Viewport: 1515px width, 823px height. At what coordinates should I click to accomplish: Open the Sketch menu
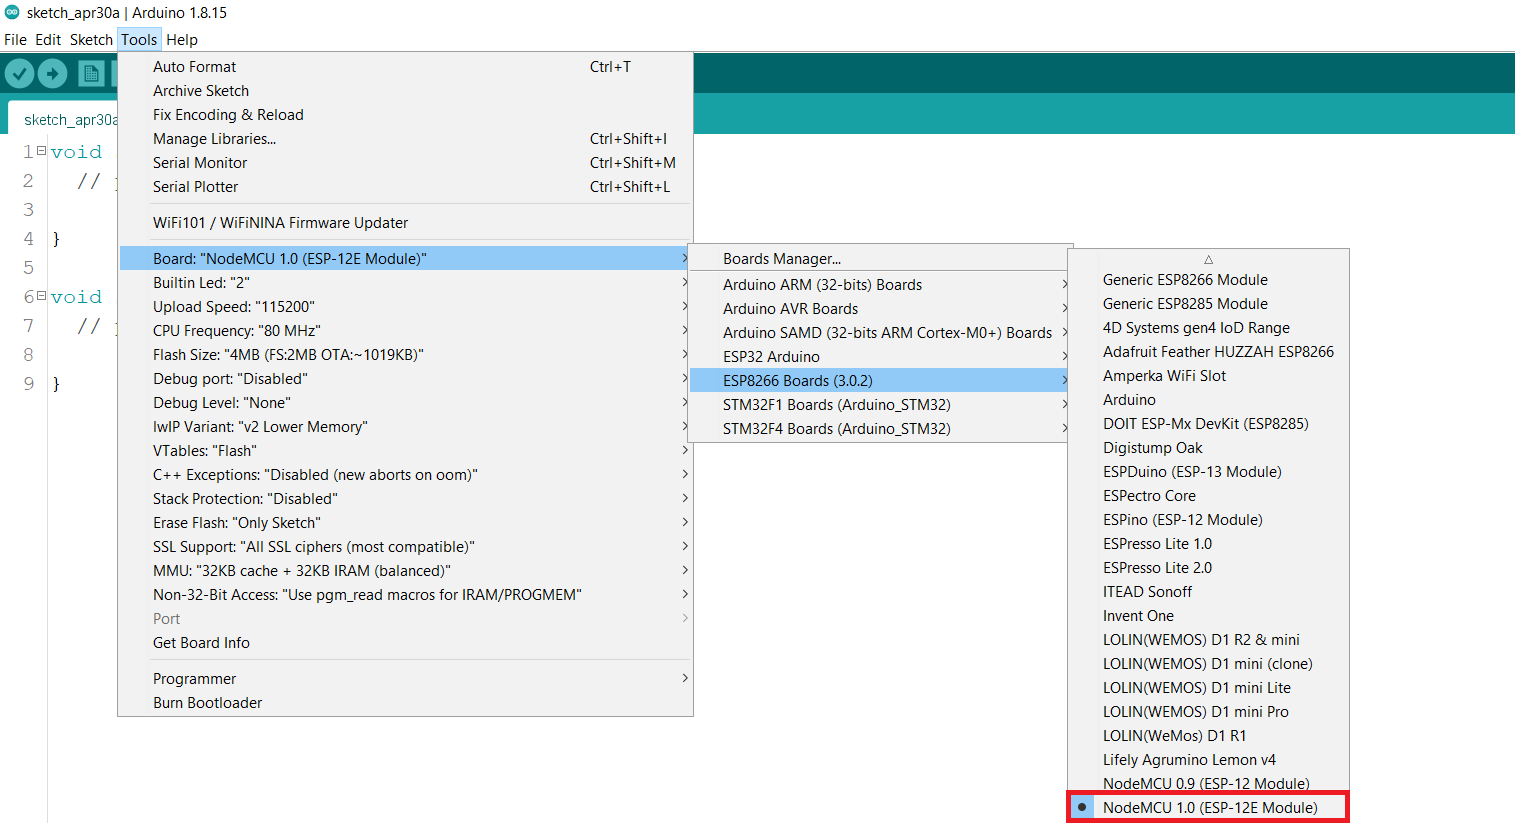coord(91,40)
